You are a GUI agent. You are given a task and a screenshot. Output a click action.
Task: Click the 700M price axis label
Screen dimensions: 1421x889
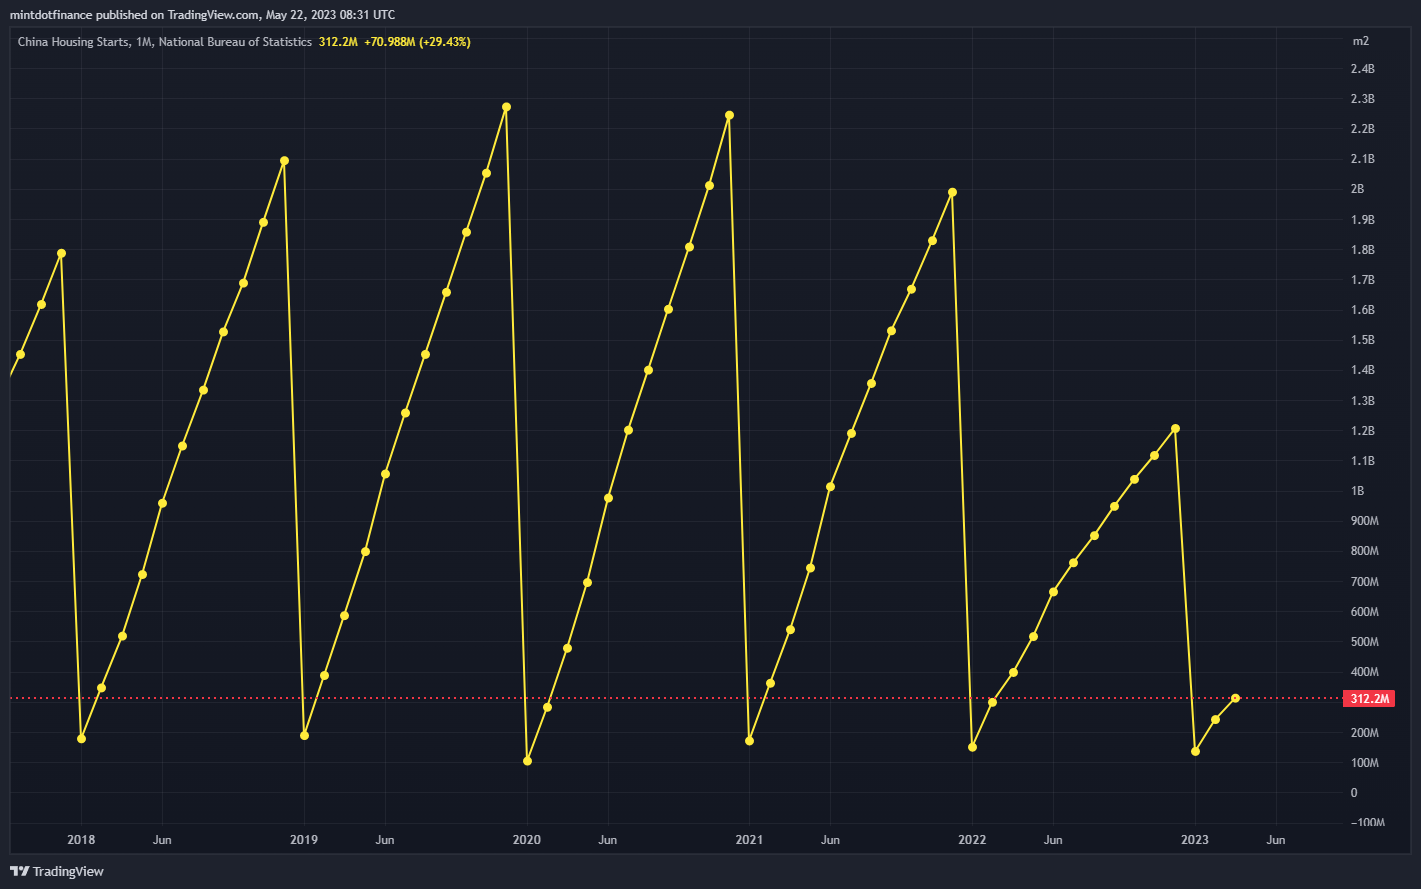pyautogui.click(x=1364, y=582)
